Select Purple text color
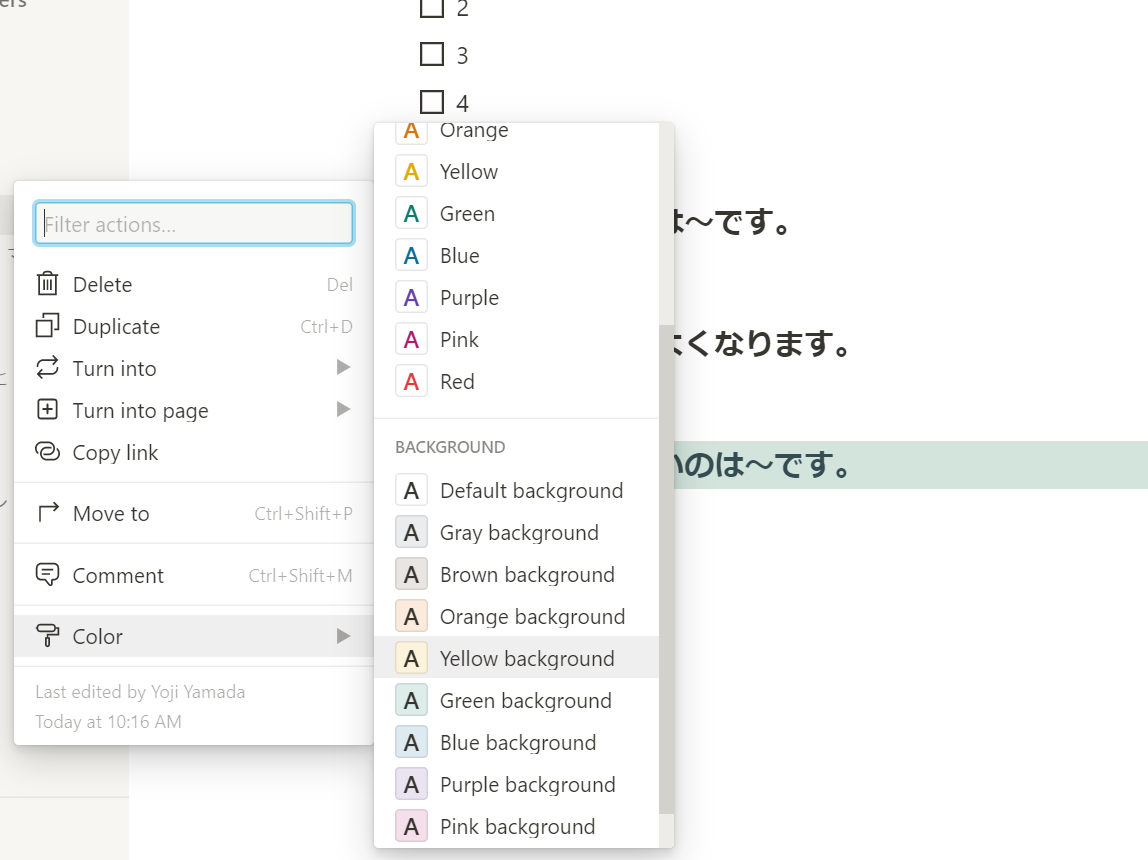This screenshot has height=860, width=1148. (x=516, y=298)
